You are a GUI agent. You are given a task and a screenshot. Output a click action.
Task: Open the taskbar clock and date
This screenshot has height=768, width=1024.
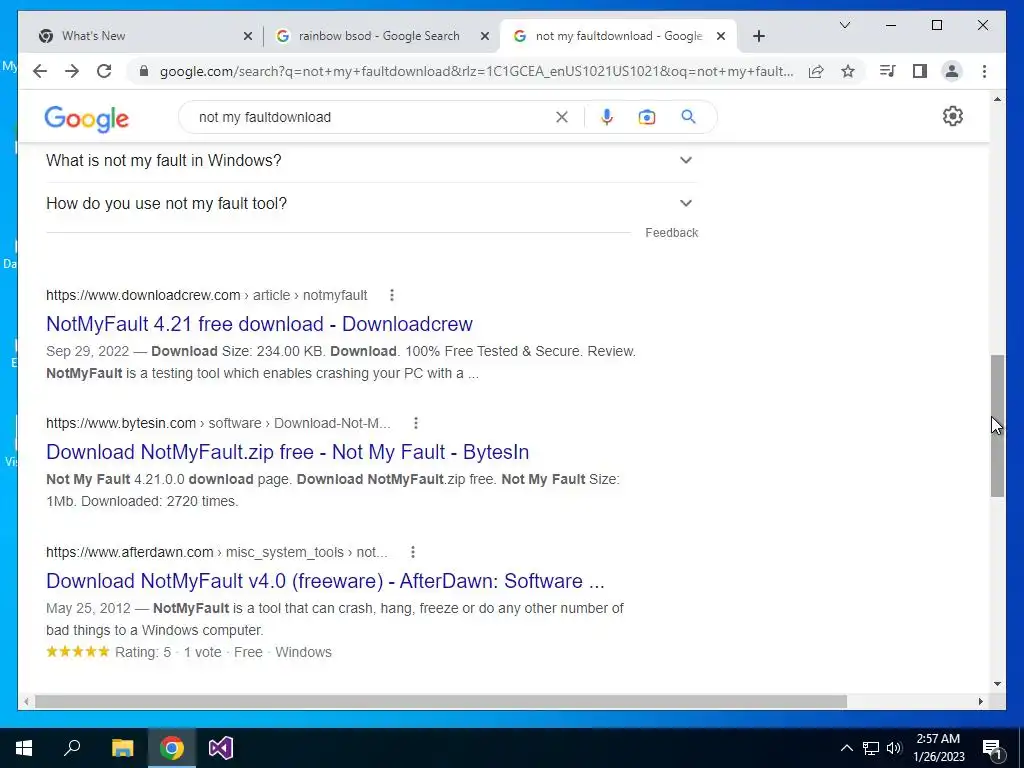coord(938,748)
